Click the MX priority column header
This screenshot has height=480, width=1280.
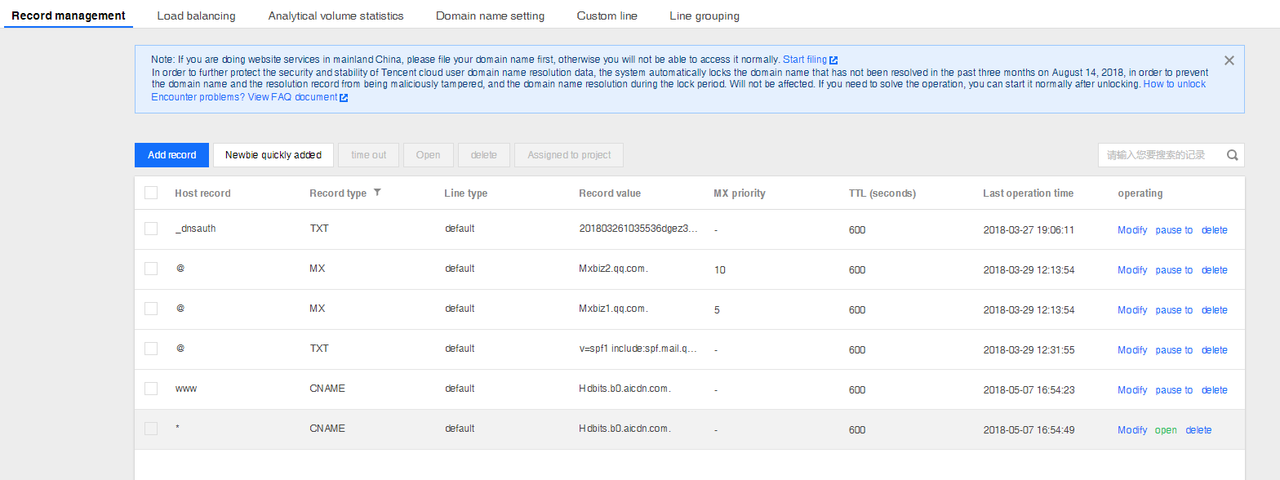(x=739, y=193)
